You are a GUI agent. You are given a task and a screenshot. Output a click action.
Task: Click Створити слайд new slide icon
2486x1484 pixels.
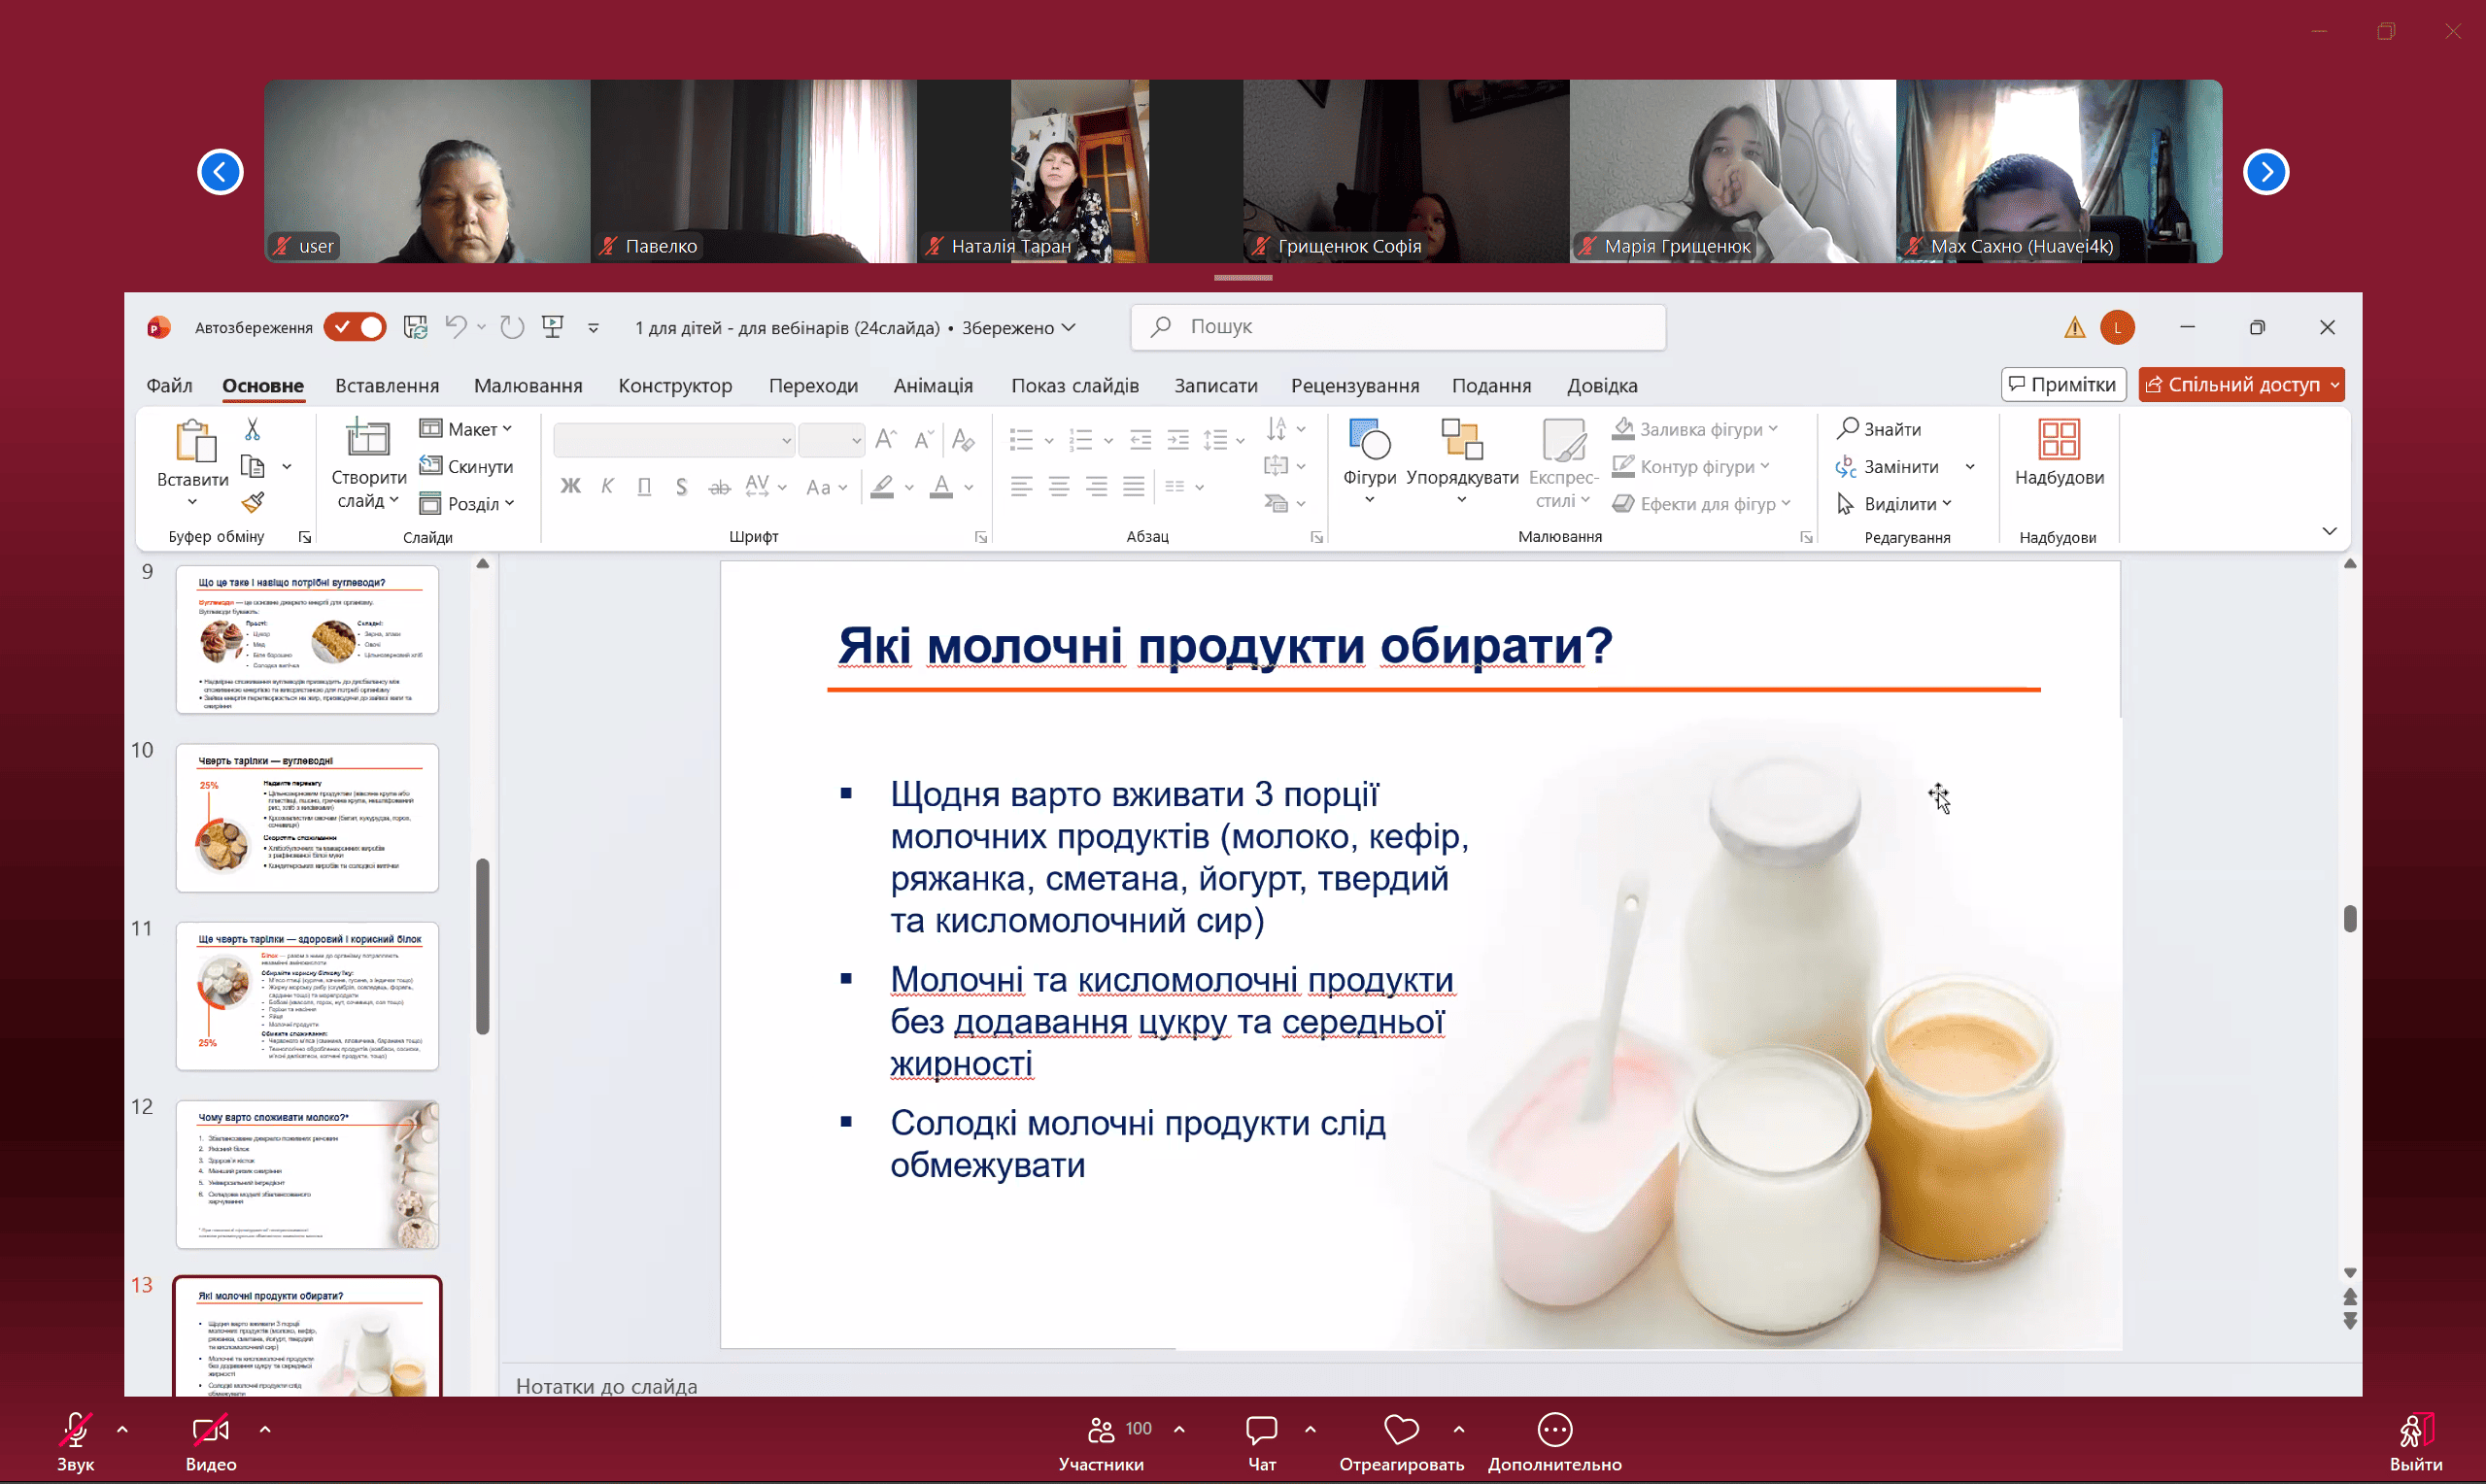[367, 440]
